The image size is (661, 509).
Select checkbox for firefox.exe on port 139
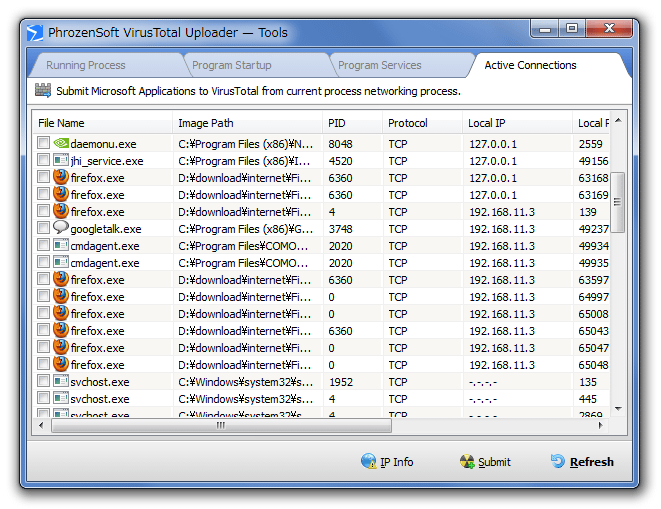pos(43,211)
